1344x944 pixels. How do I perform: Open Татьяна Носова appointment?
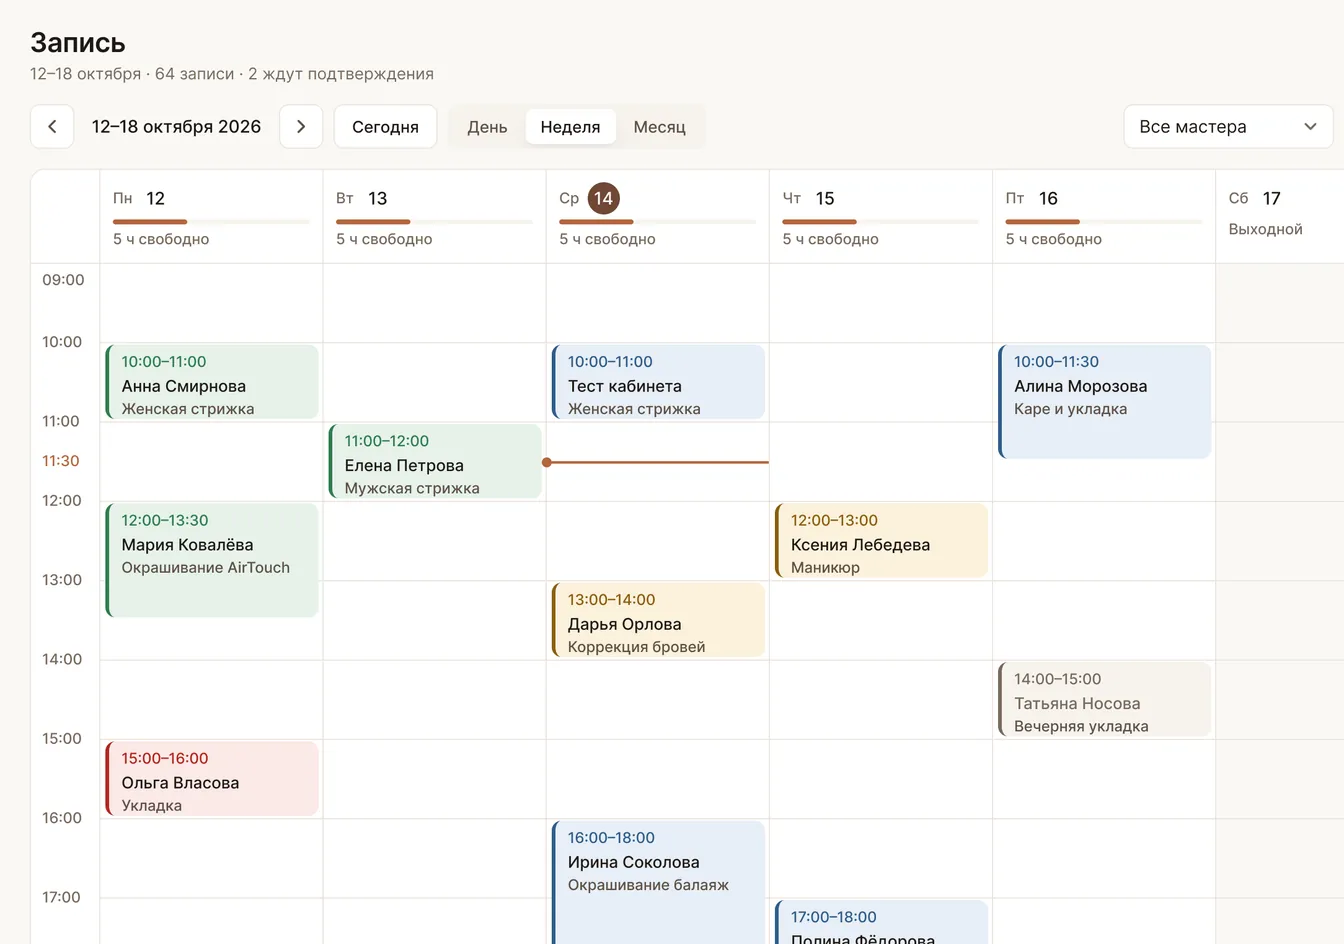point(1104,699)
